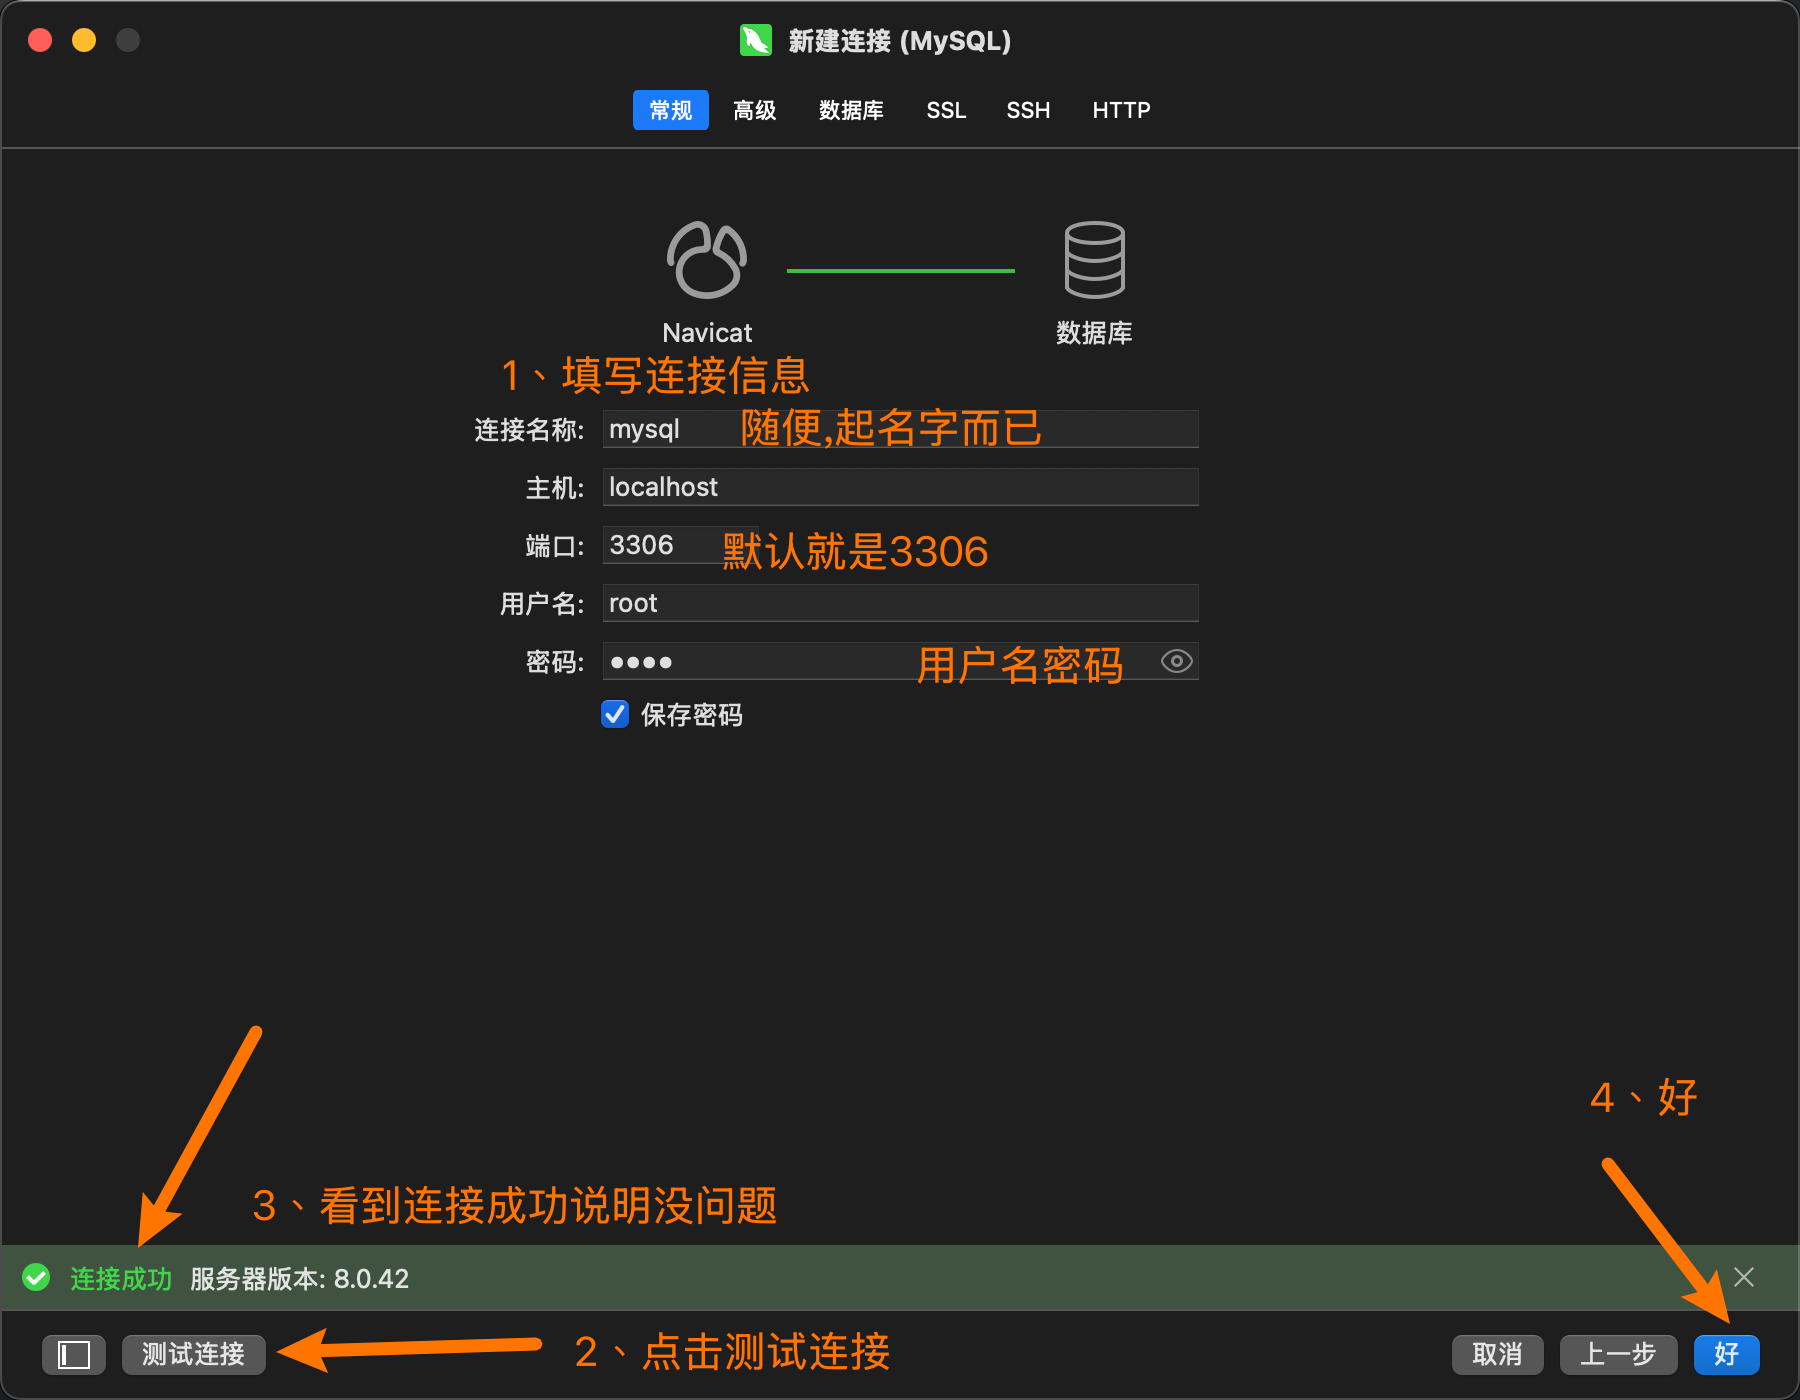The height and width of the screenshot is (1400, 1800).
Task: Close the window with the red button
Action: (x=40, y=40)
